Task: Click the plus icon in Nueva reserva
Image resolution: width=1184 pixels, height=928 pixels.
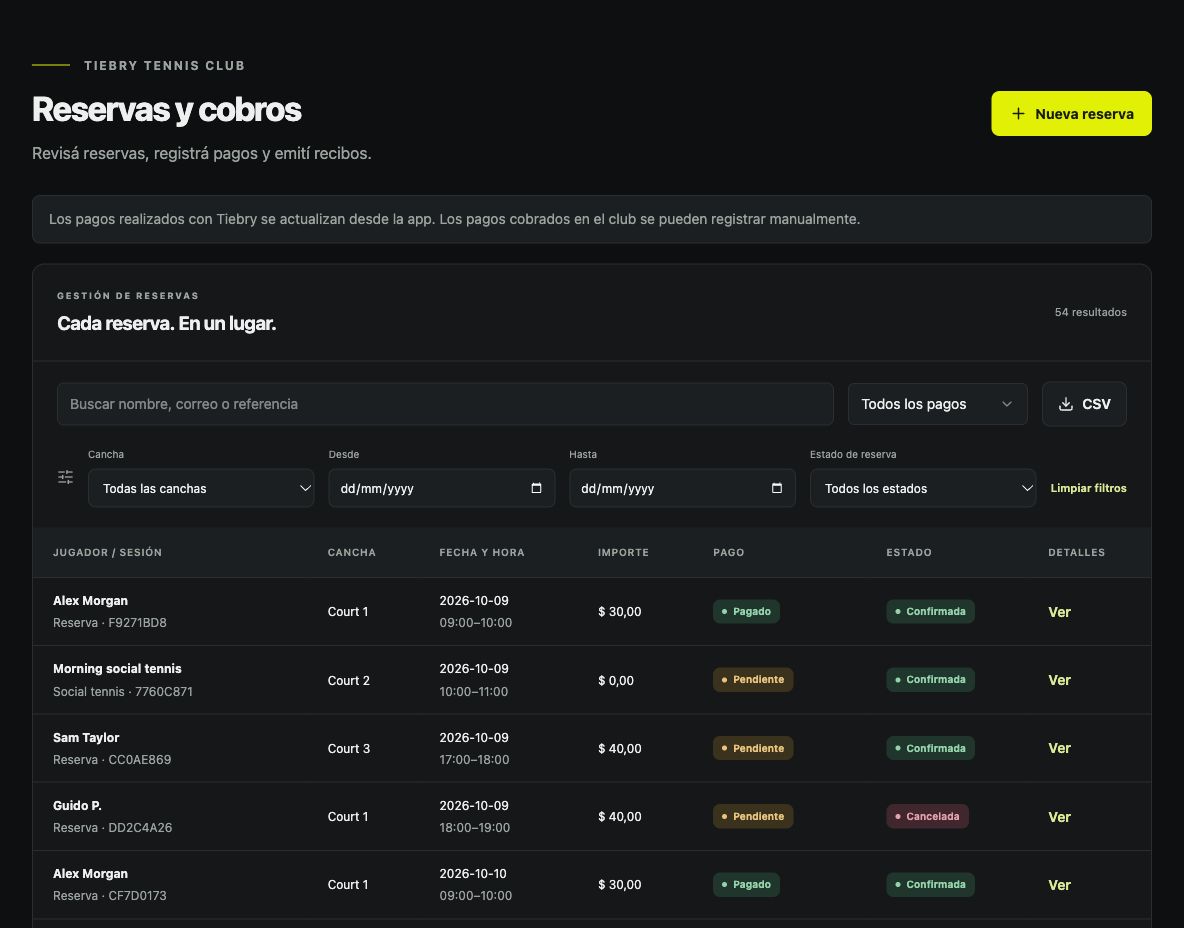Action: pos(1018,113)
